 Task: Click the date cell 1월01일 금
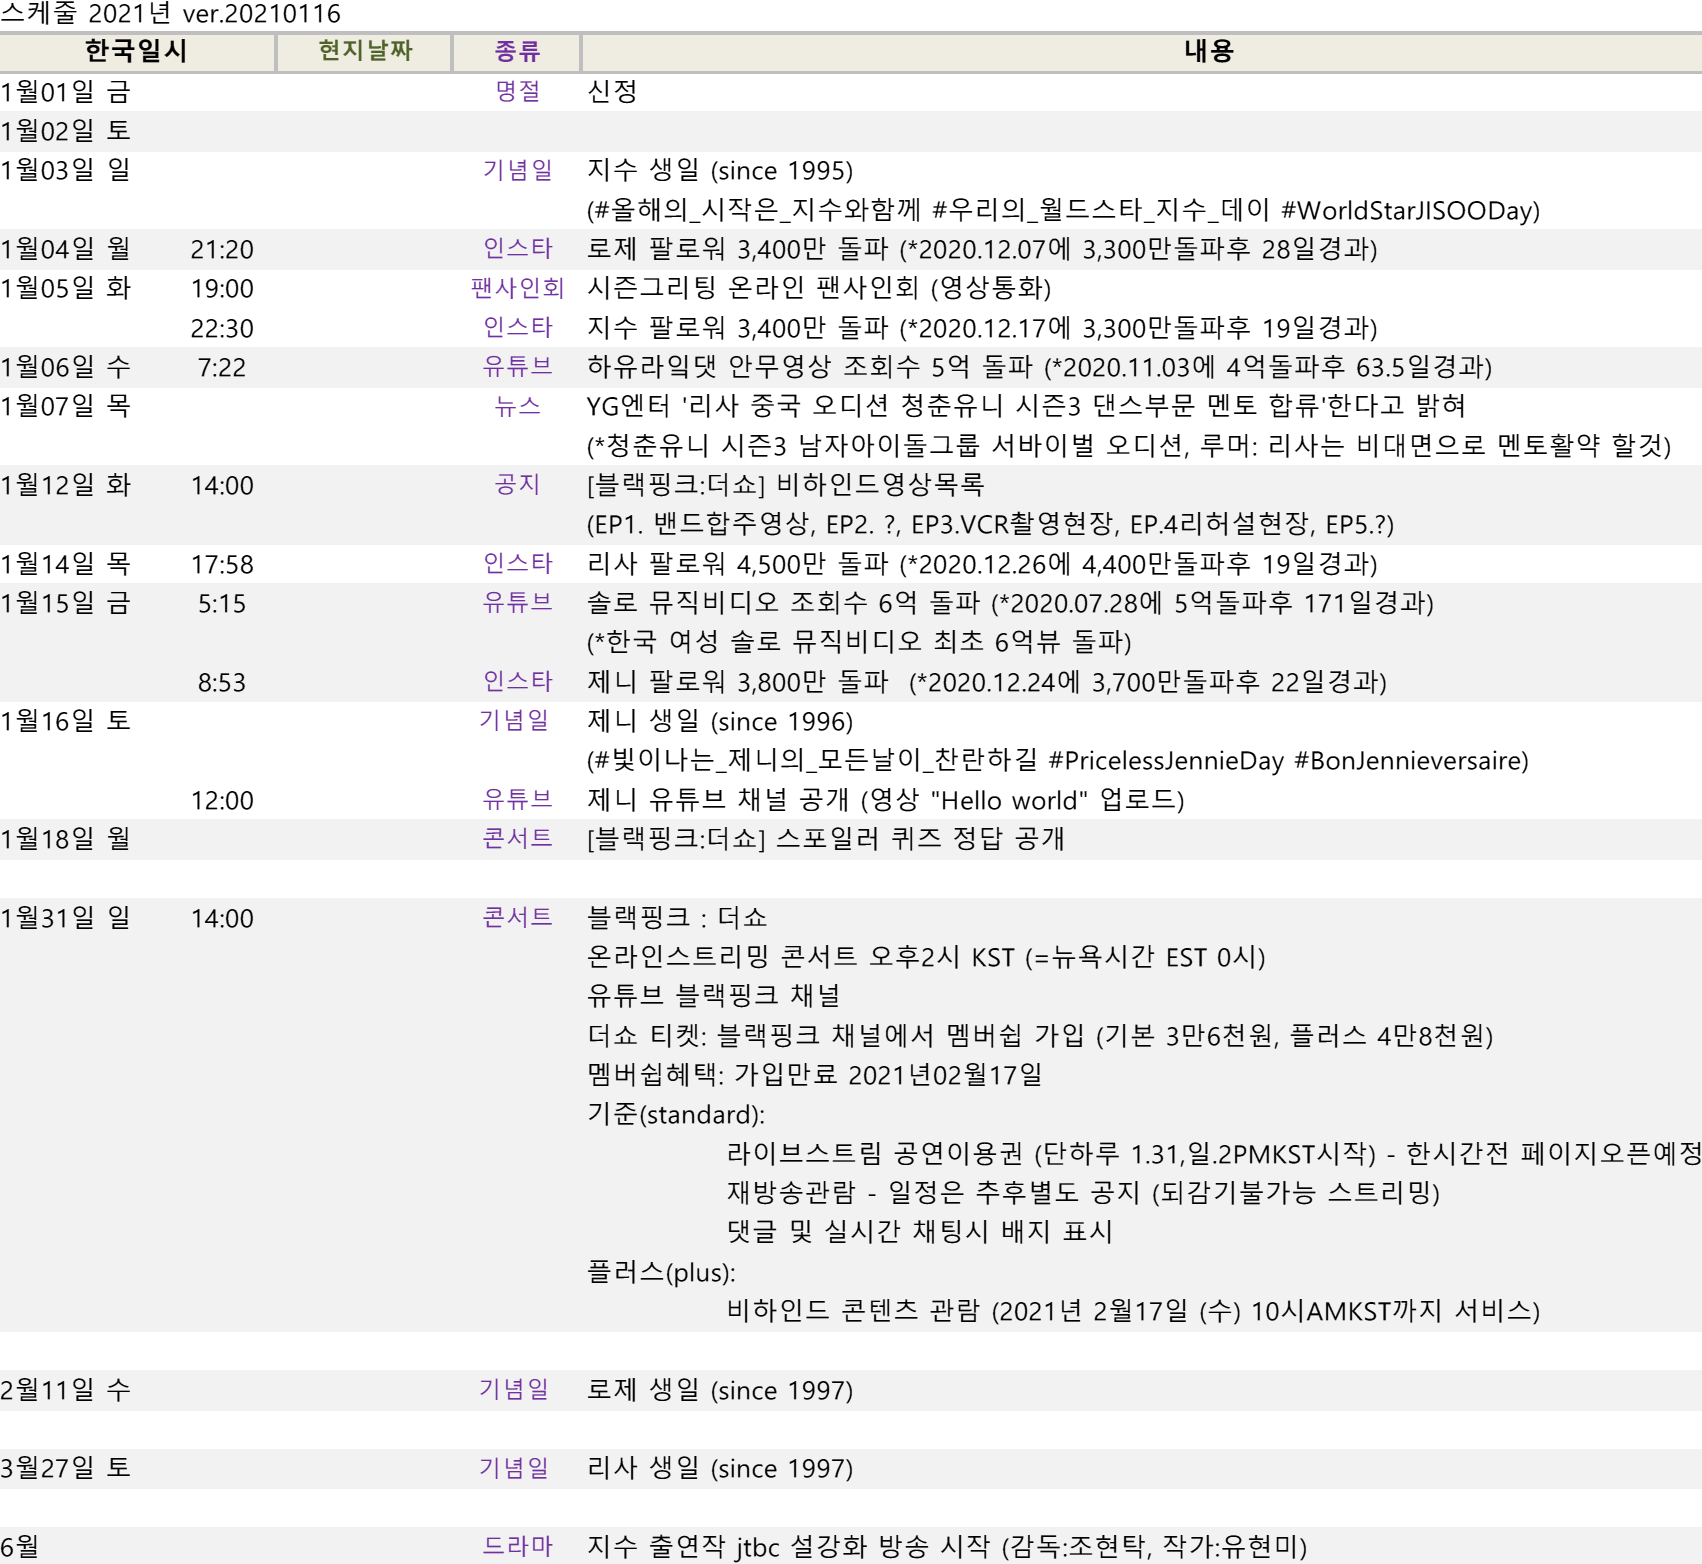tap(66, 92)
